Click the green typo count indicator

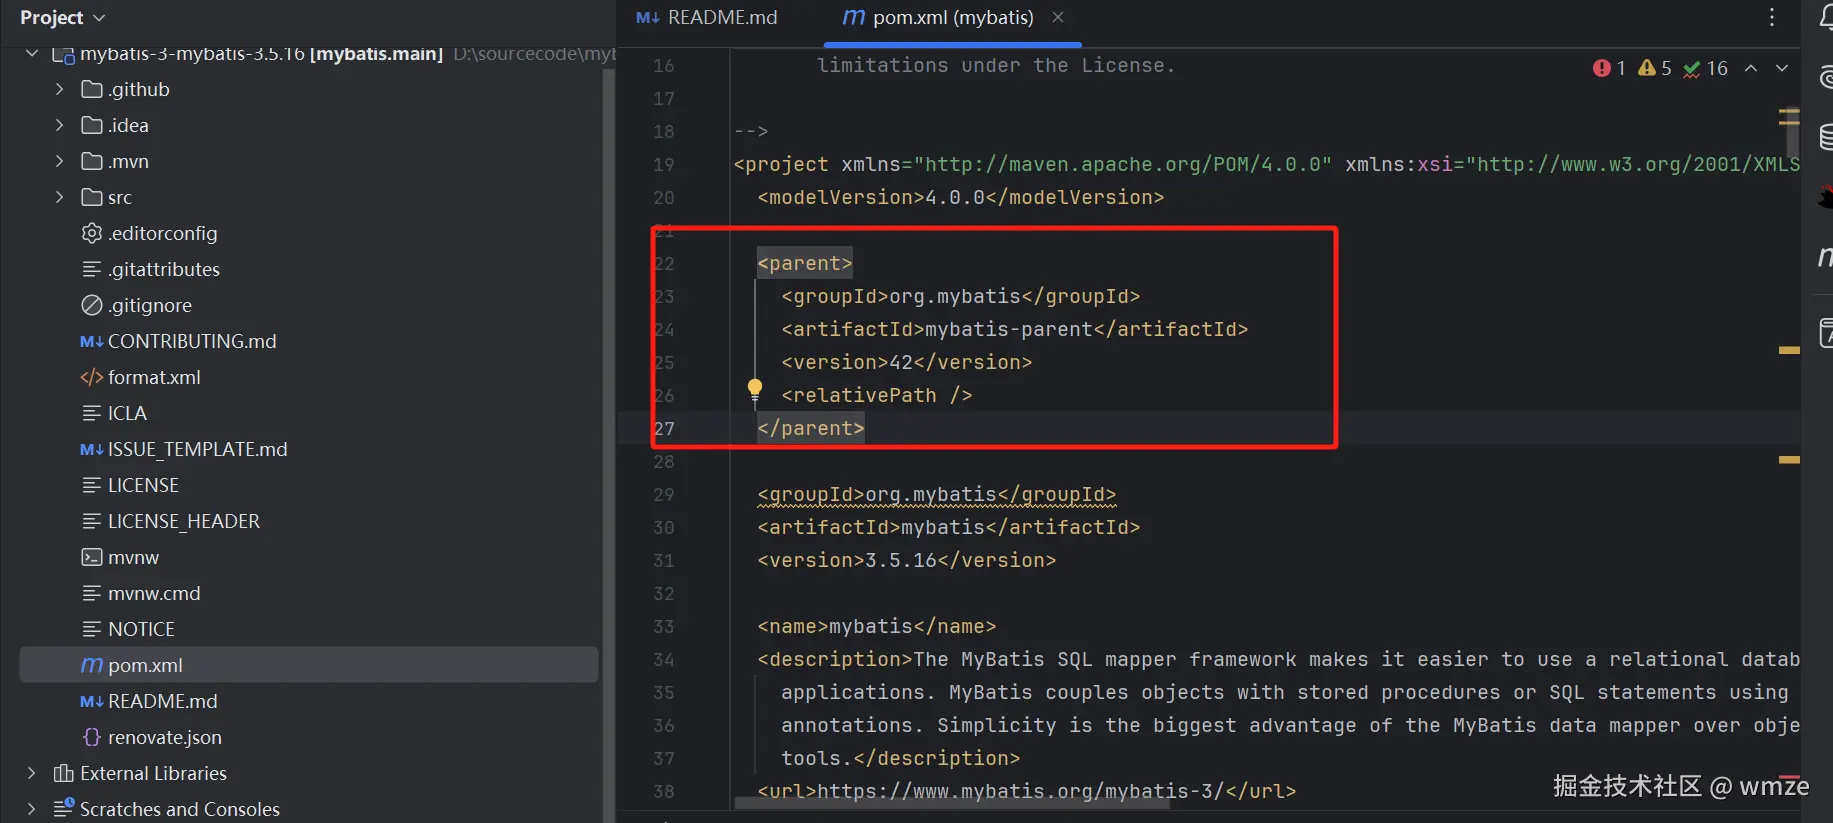1705,68
